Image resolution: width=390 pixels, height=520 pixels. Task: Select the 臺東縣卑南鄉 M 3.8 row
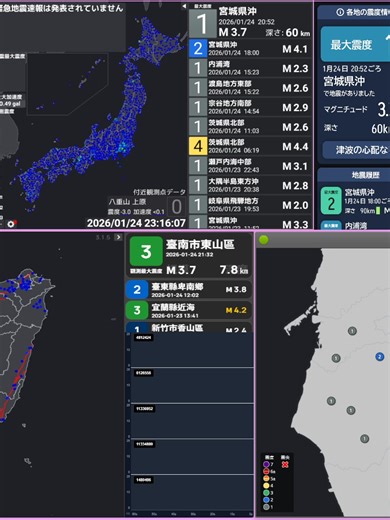188,290
